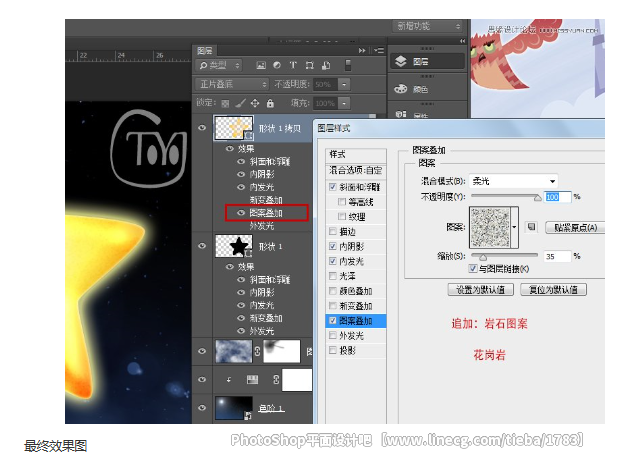639x459 pixels.
Task: Select 混合选项:自定 in Layer Style list
Action: tap(356, 170)
